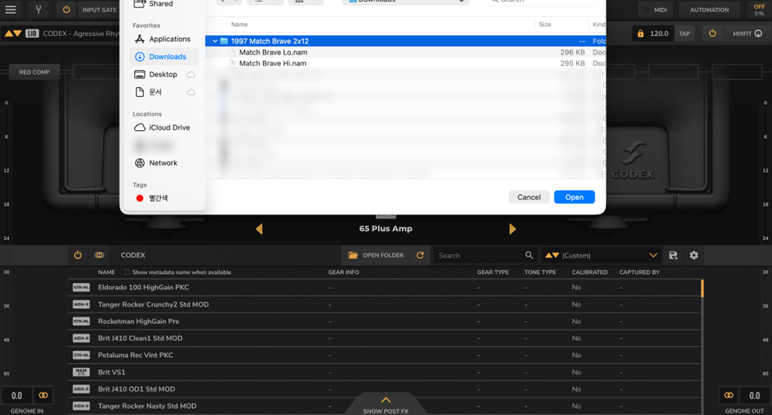The width and height of the screenshot is (772, 415).
Task: Click the magnifier search icon
Action: pos(529,255)
